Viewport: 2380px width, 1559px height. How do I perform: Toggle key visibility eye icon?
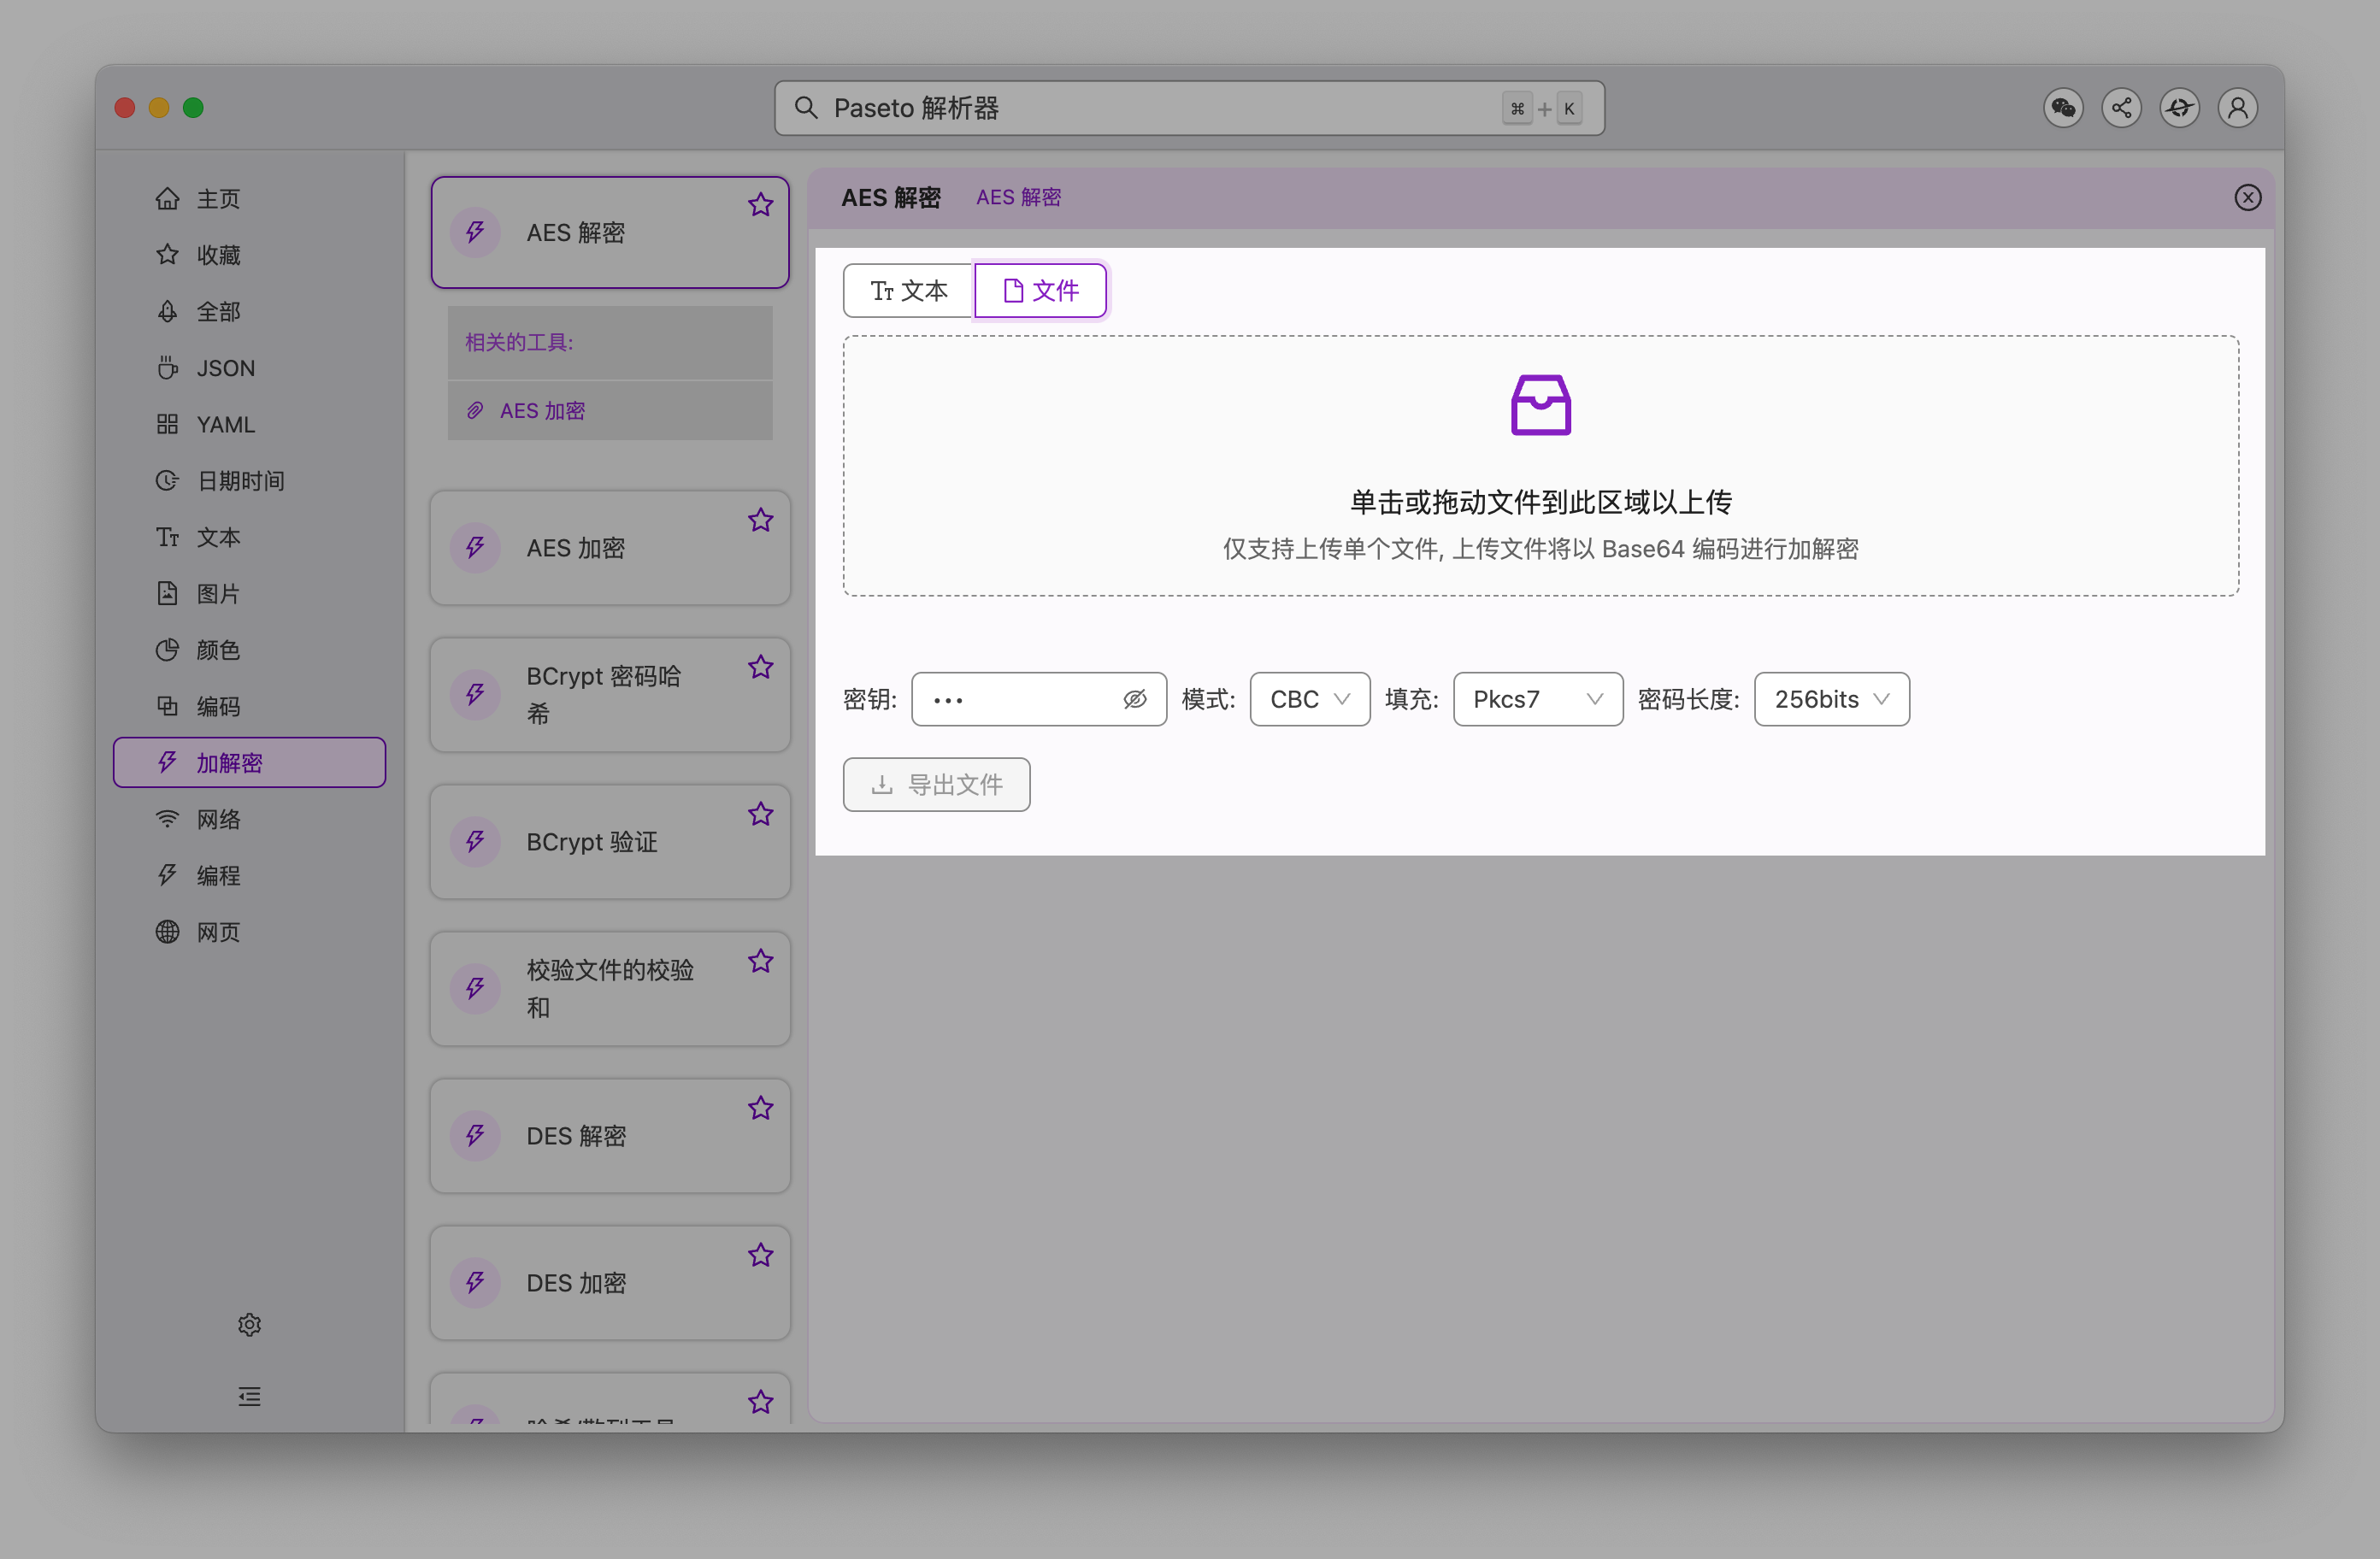tap(1134, 699)
